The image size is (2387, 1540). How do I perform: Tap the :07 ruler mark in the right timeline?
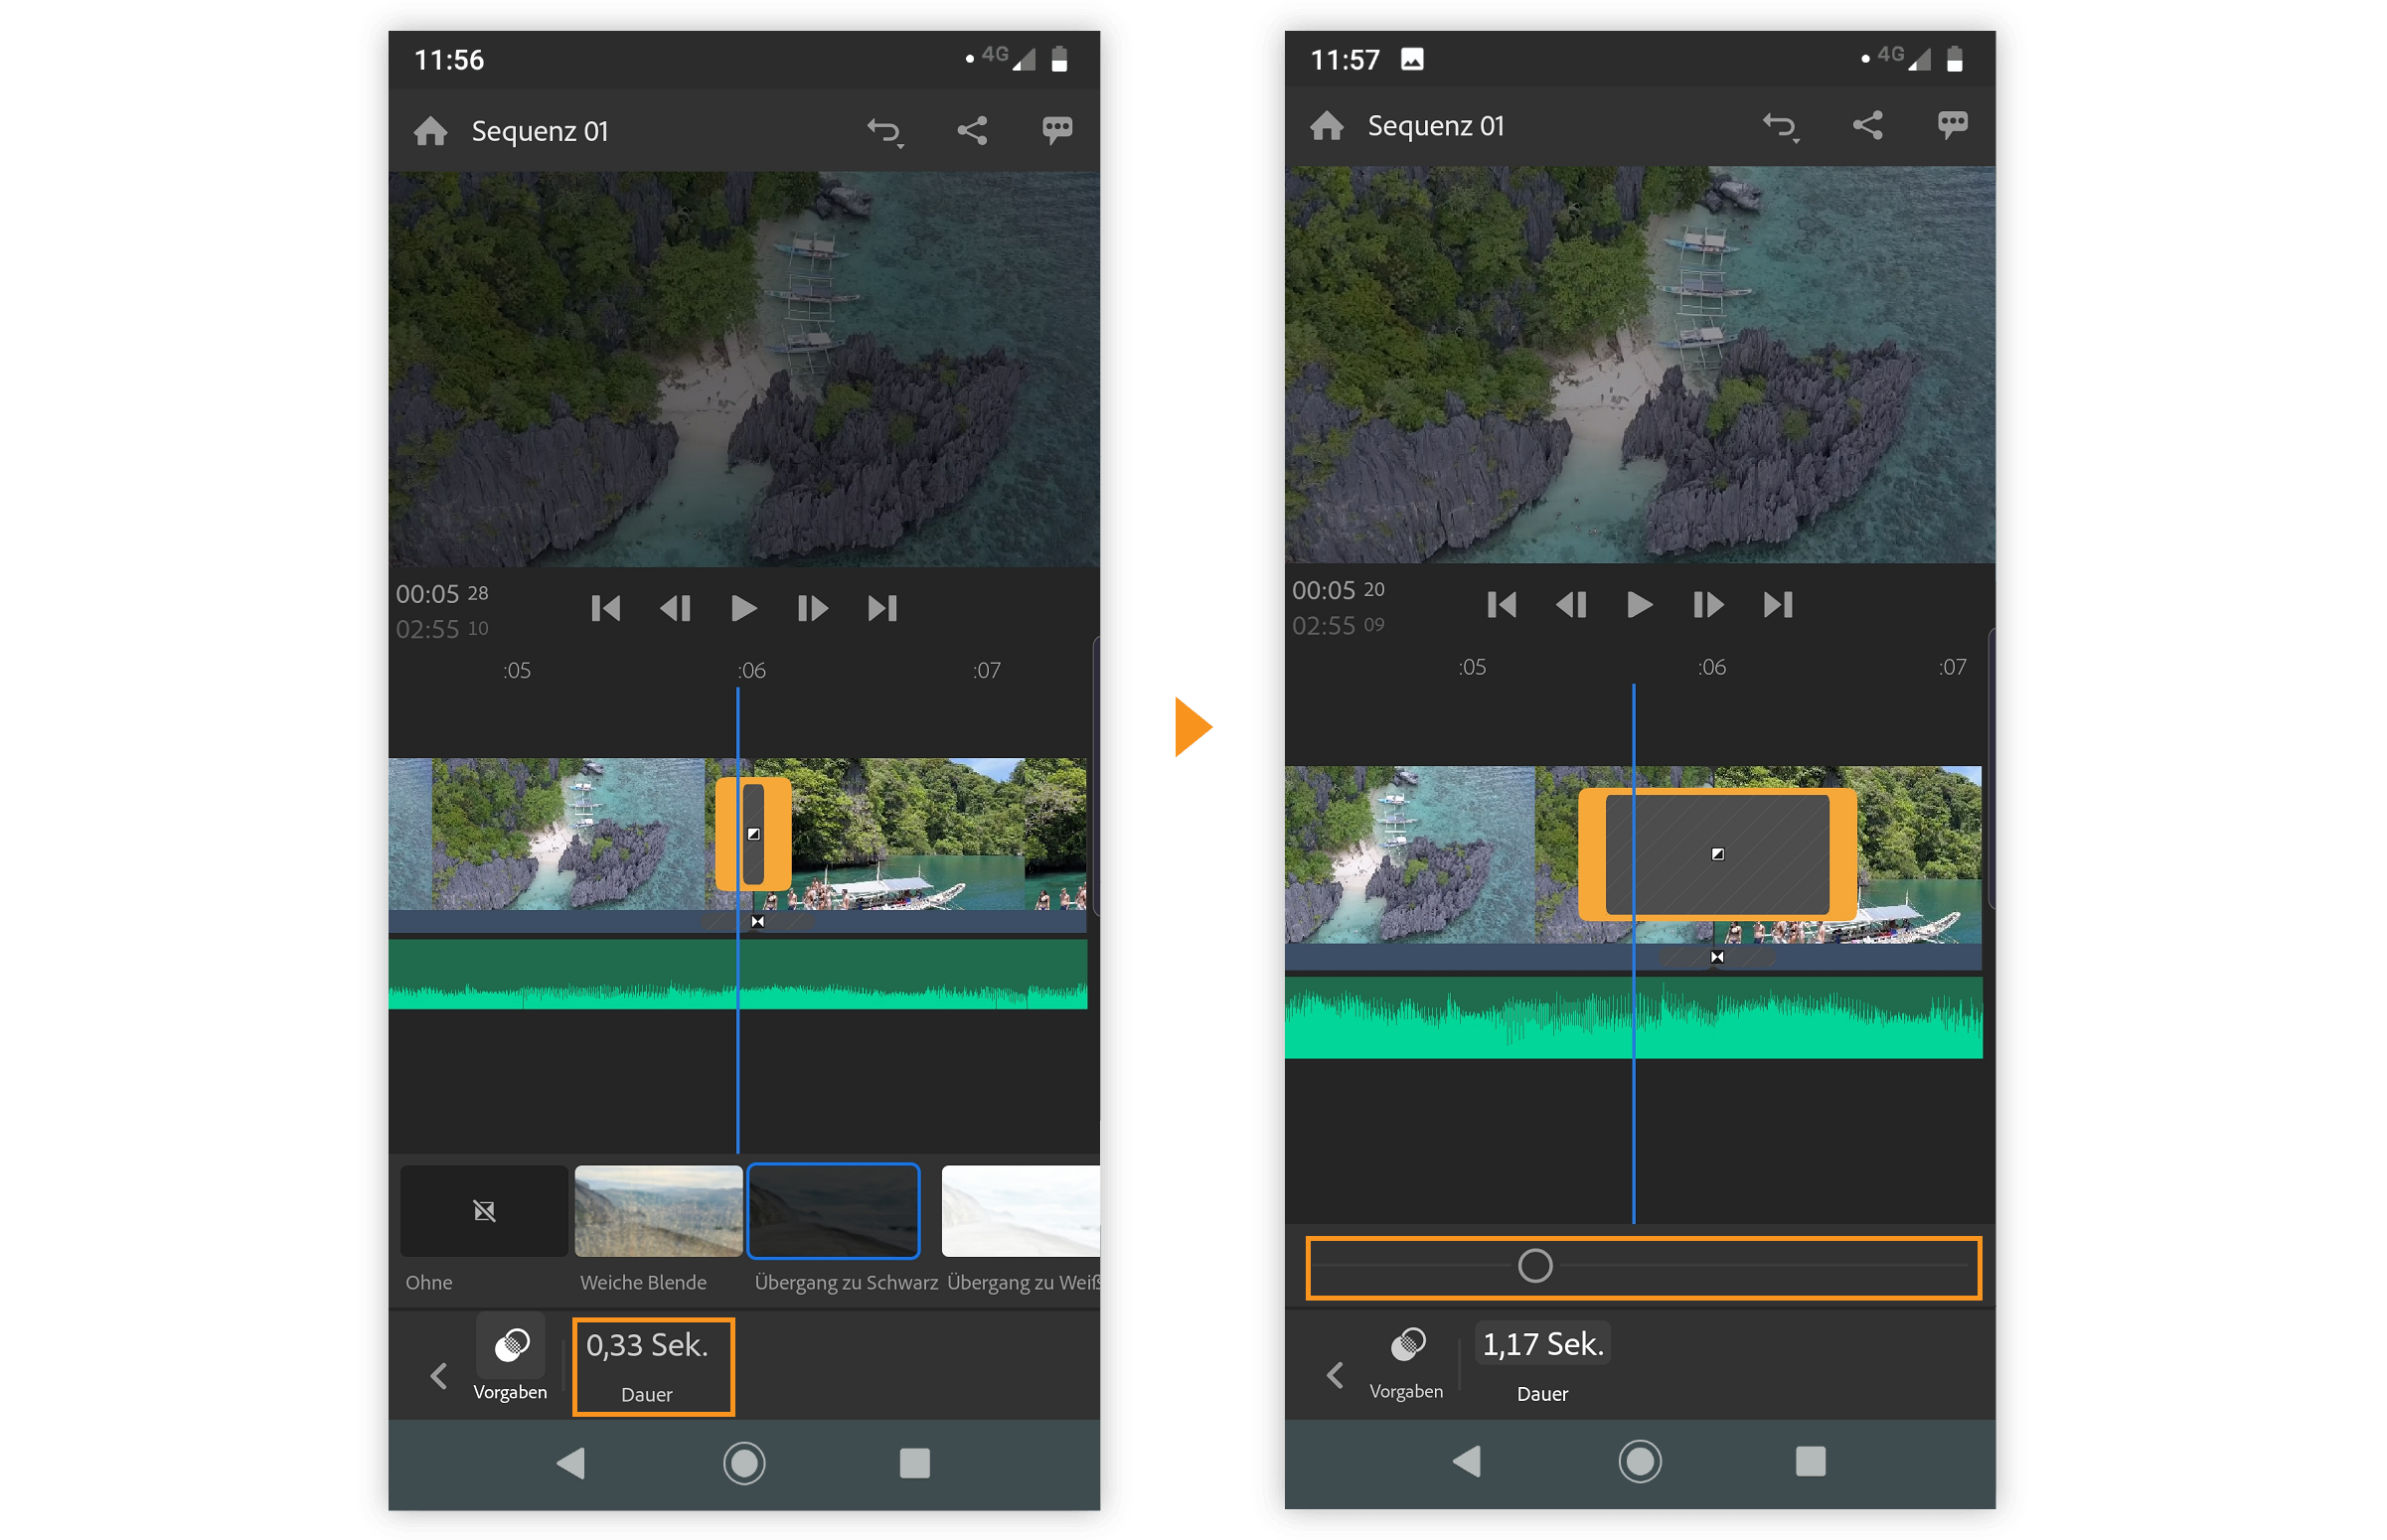(x=1953, y=667)
